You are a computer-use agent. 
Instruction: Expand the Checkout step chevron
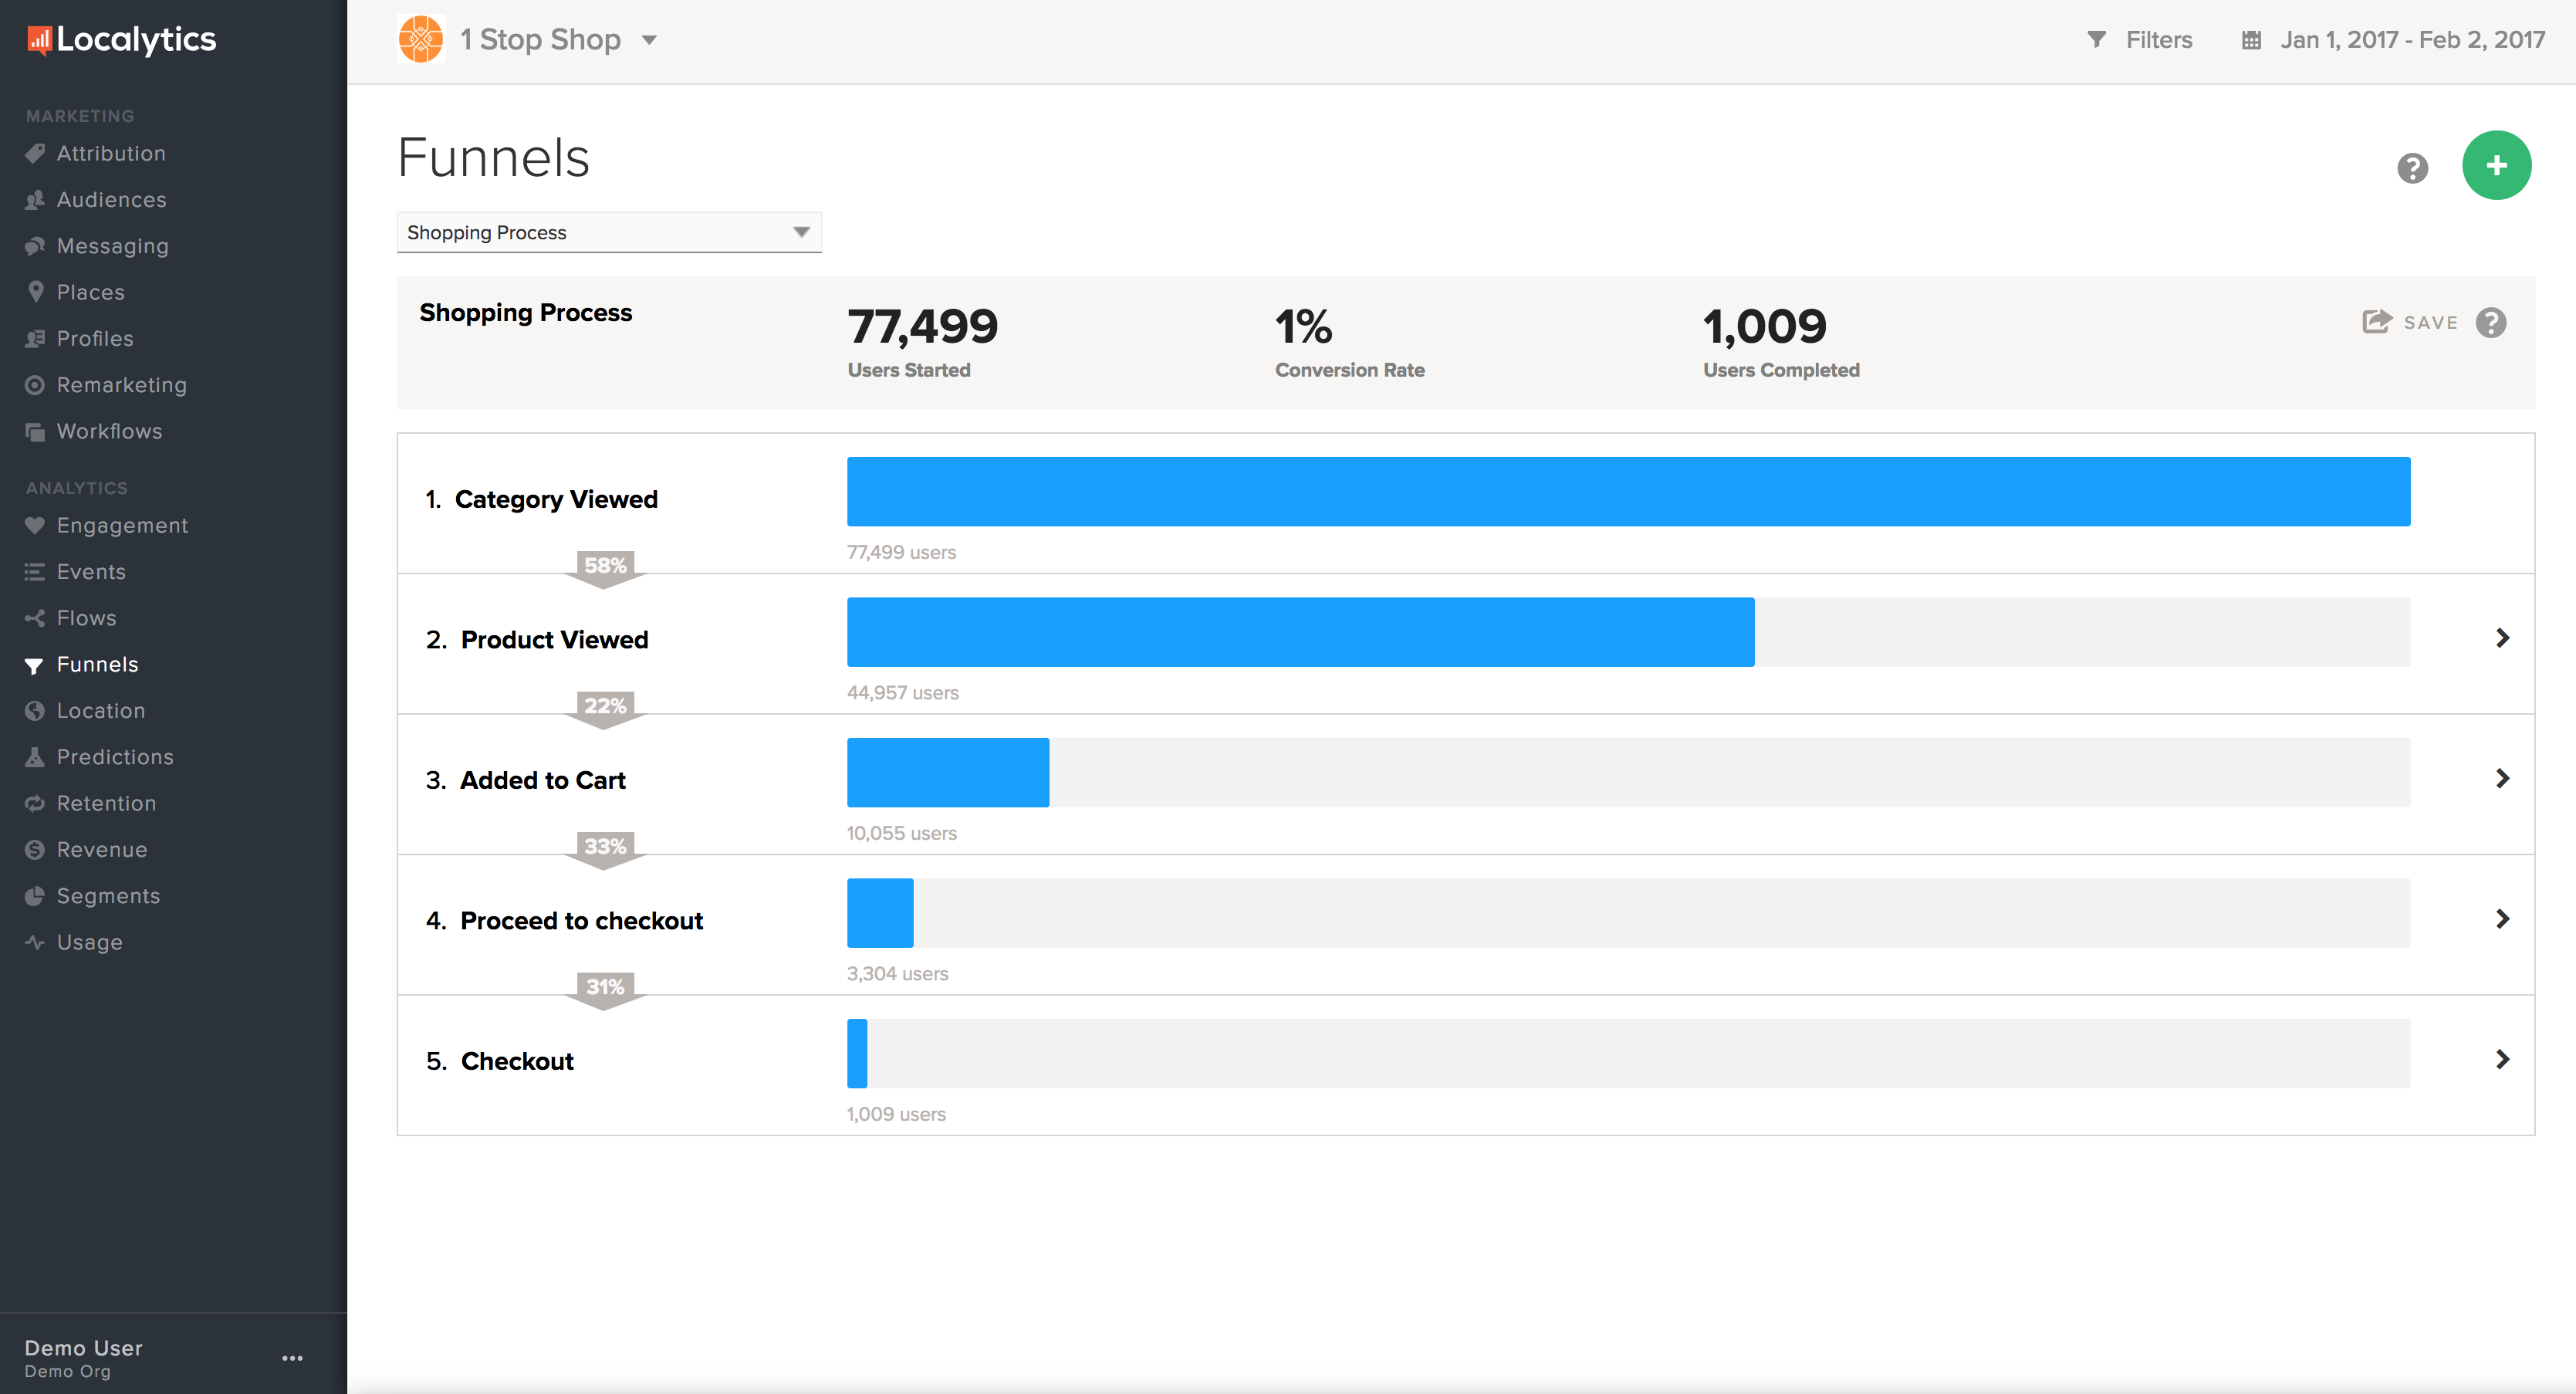click(2501, 1059)
